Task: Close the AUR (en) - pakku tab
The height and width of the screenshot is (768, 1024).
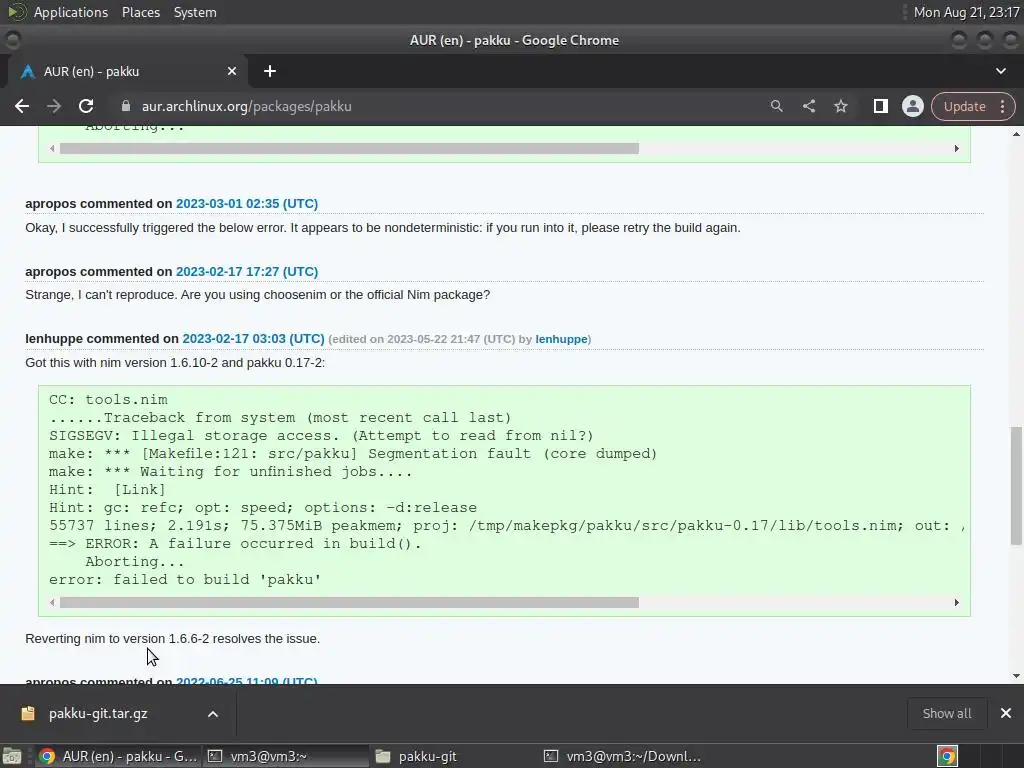Action: tap(232, 71)
